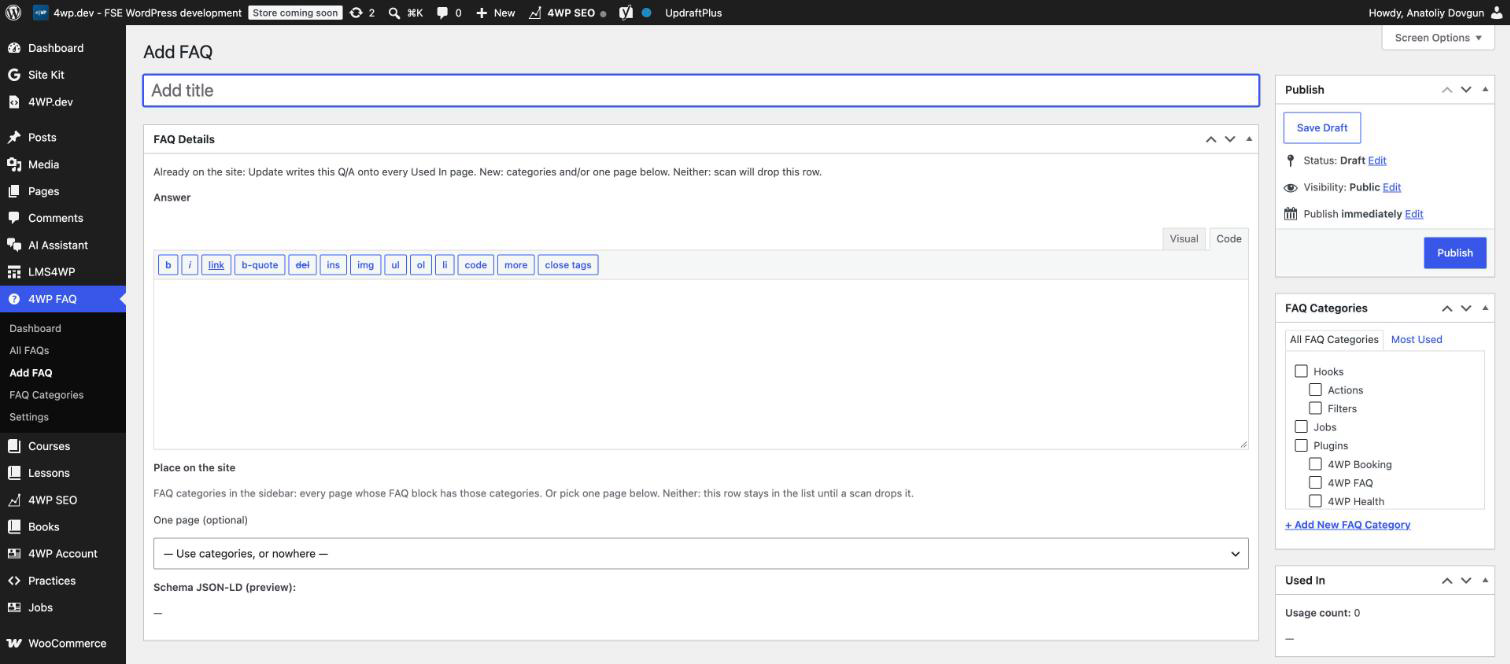Open the WordPress logo menu
Viewport: 1510px width, 664px height.
(13, 13)
